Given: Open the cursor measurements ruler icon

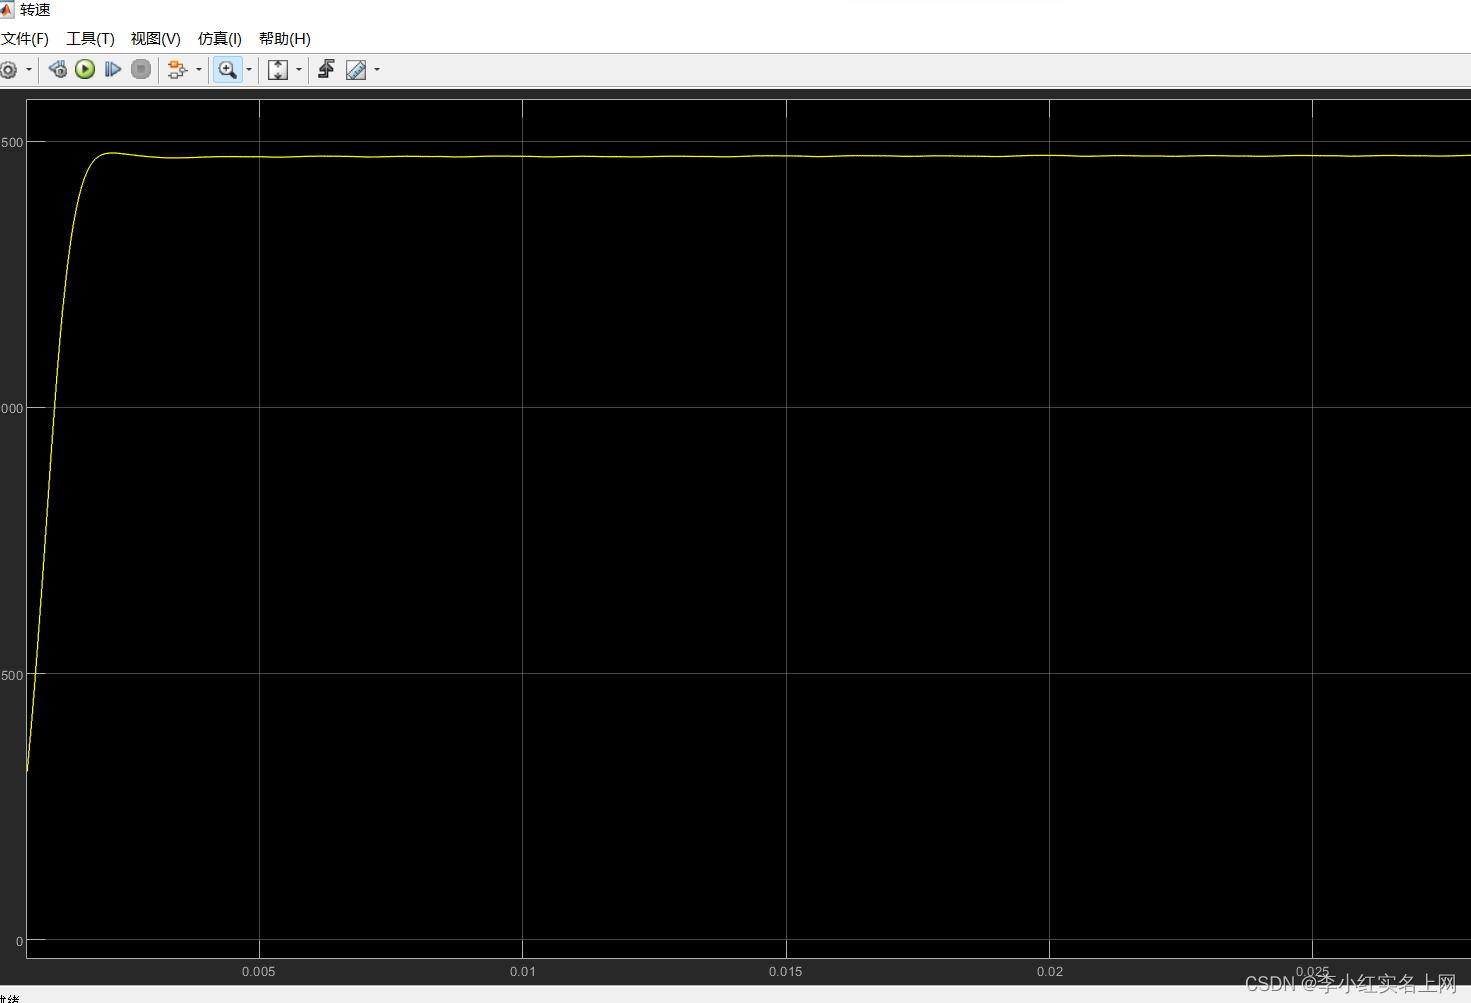Looking at the screenshot, I should coord(356,70).
